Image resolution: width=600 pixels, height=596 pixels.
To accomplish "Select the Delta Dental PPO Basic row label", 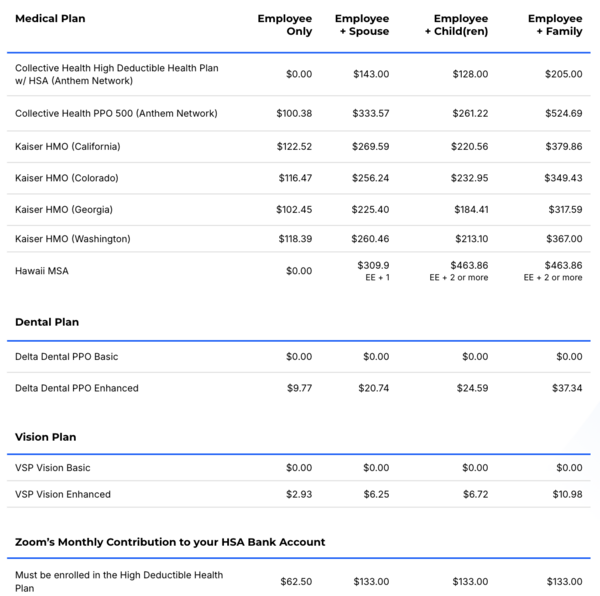I will tap(67, 357).
